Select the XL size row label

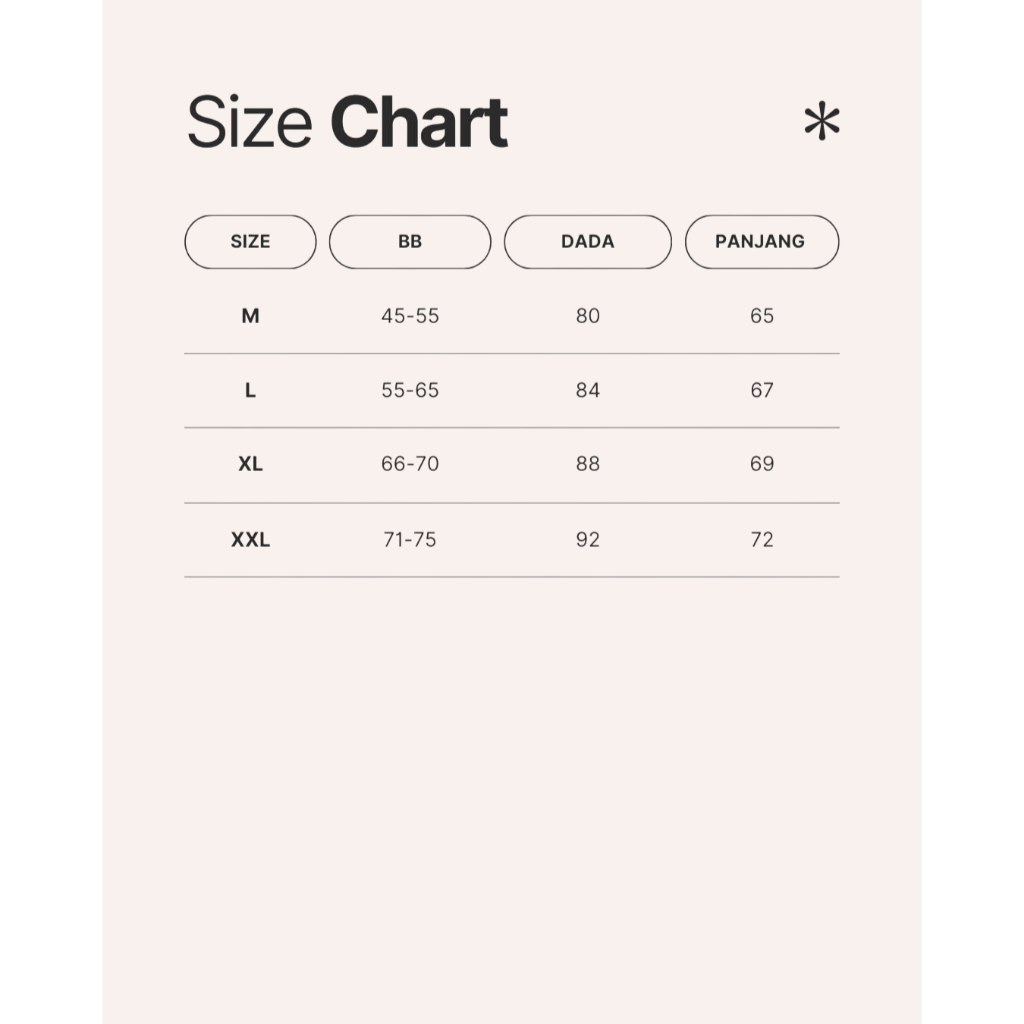pos(250,464)
